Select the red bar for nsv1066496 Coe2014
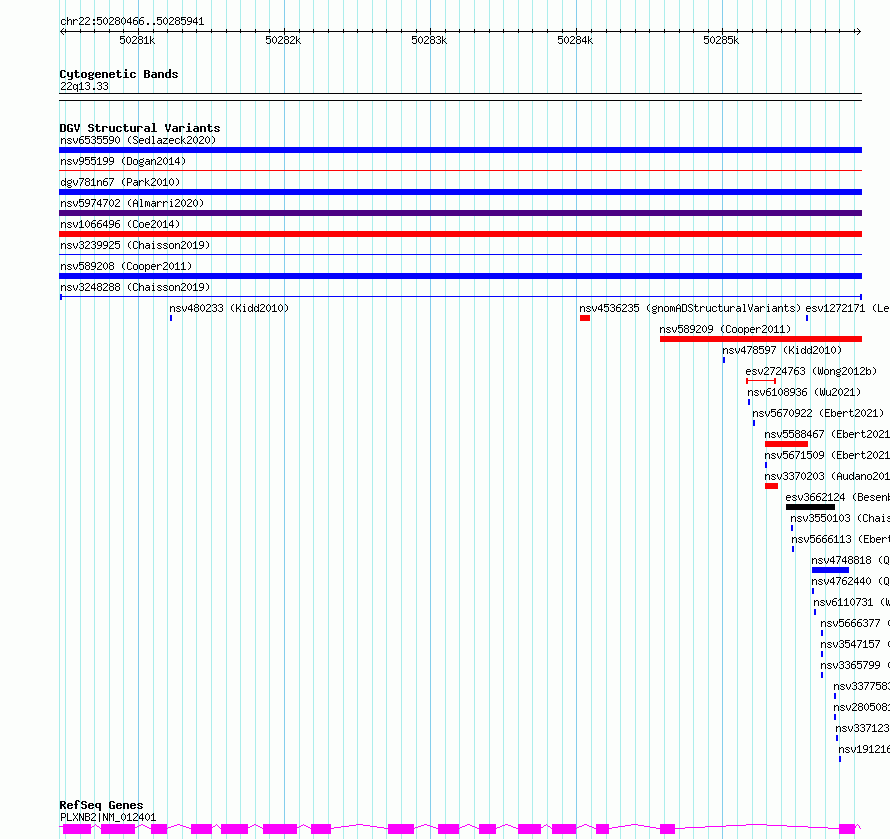 click(460, 234)
